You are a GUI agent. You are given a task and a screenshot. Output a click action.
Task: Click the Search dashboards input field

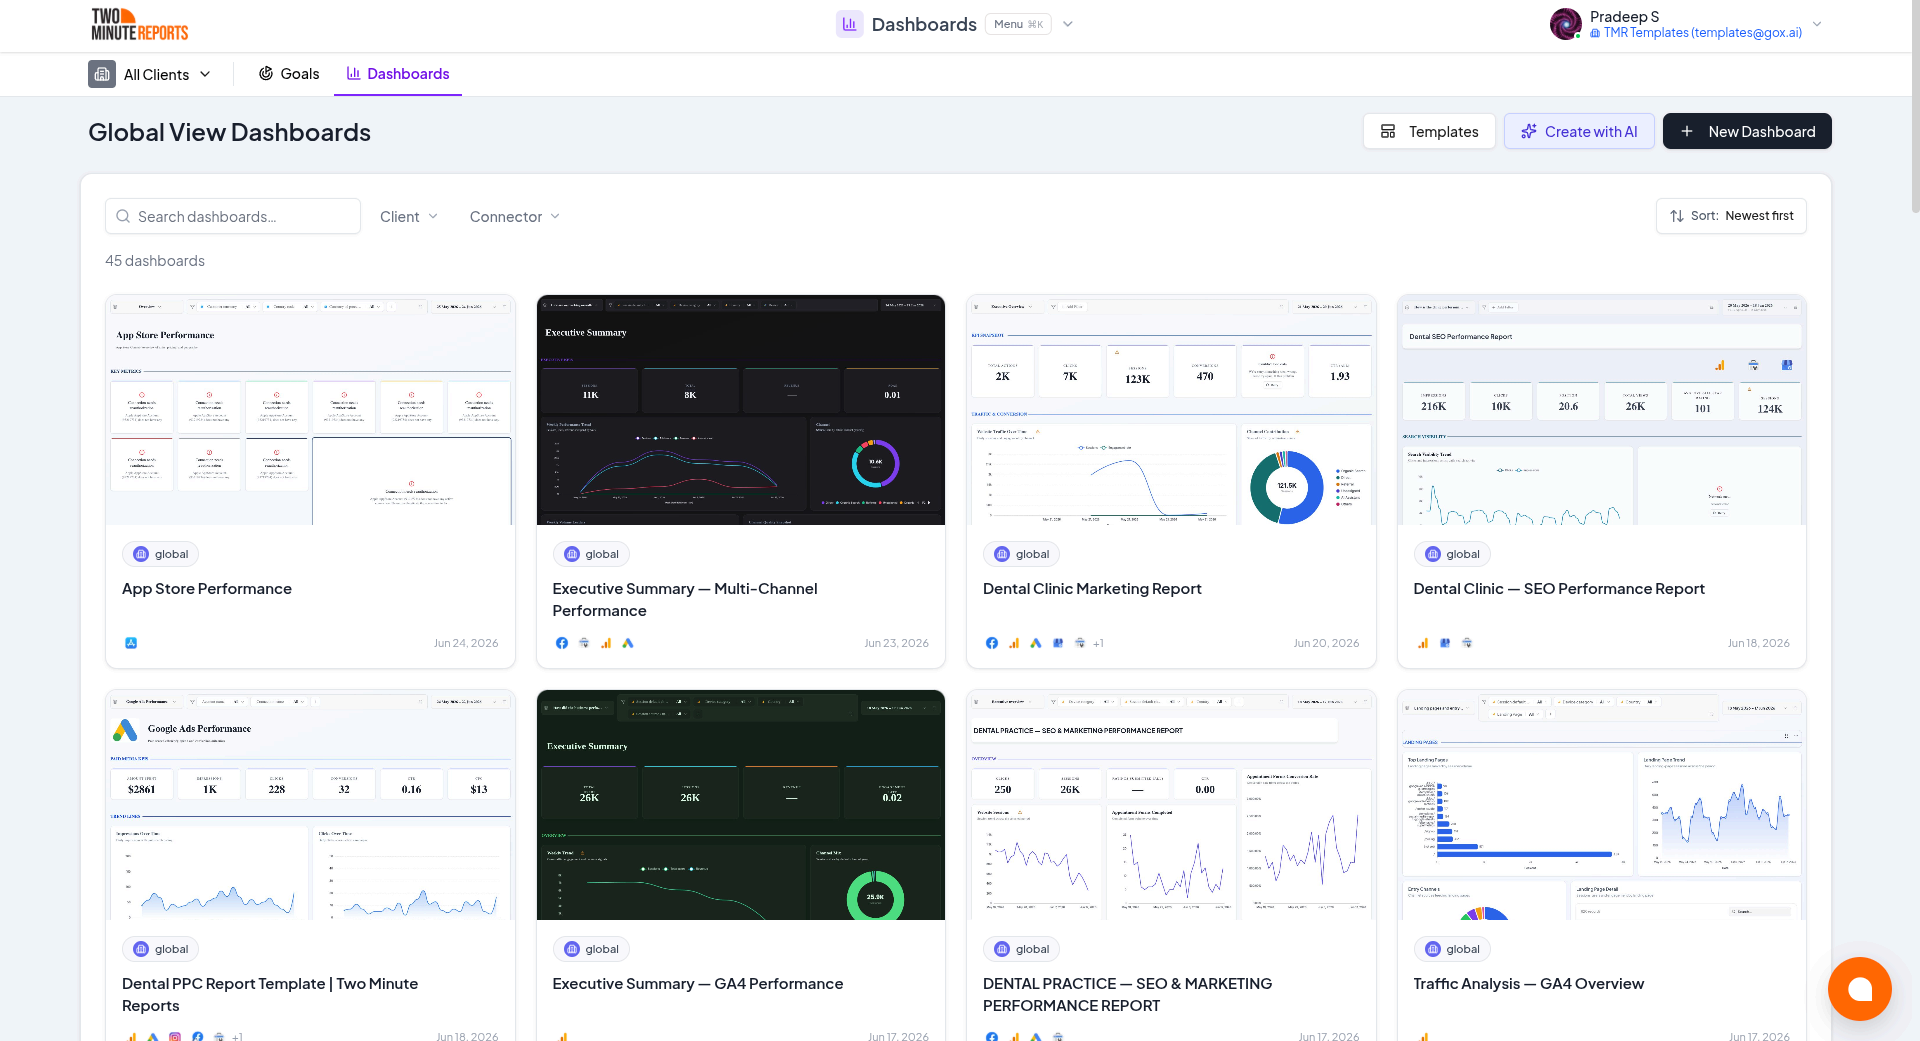233,216
